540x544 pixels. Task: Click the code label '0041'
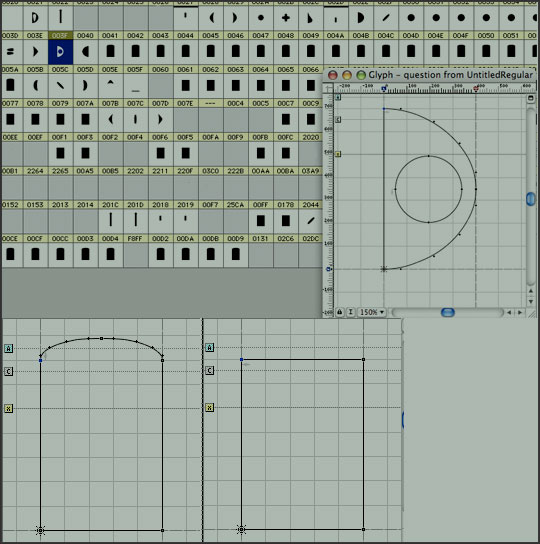click(110, 35)
